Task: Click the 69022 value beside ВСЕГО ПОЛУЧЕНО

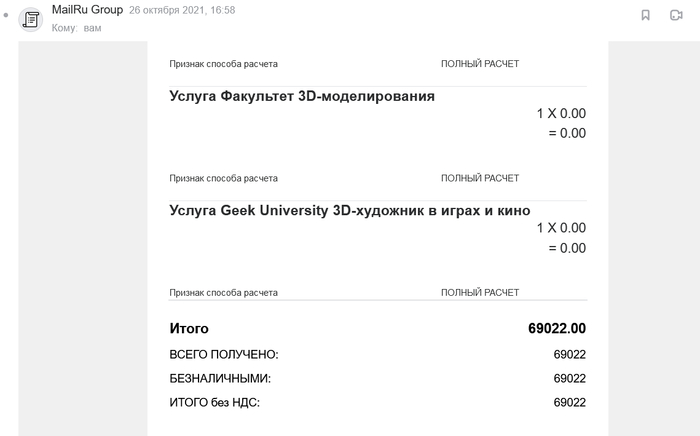Action: pos(569,354)
